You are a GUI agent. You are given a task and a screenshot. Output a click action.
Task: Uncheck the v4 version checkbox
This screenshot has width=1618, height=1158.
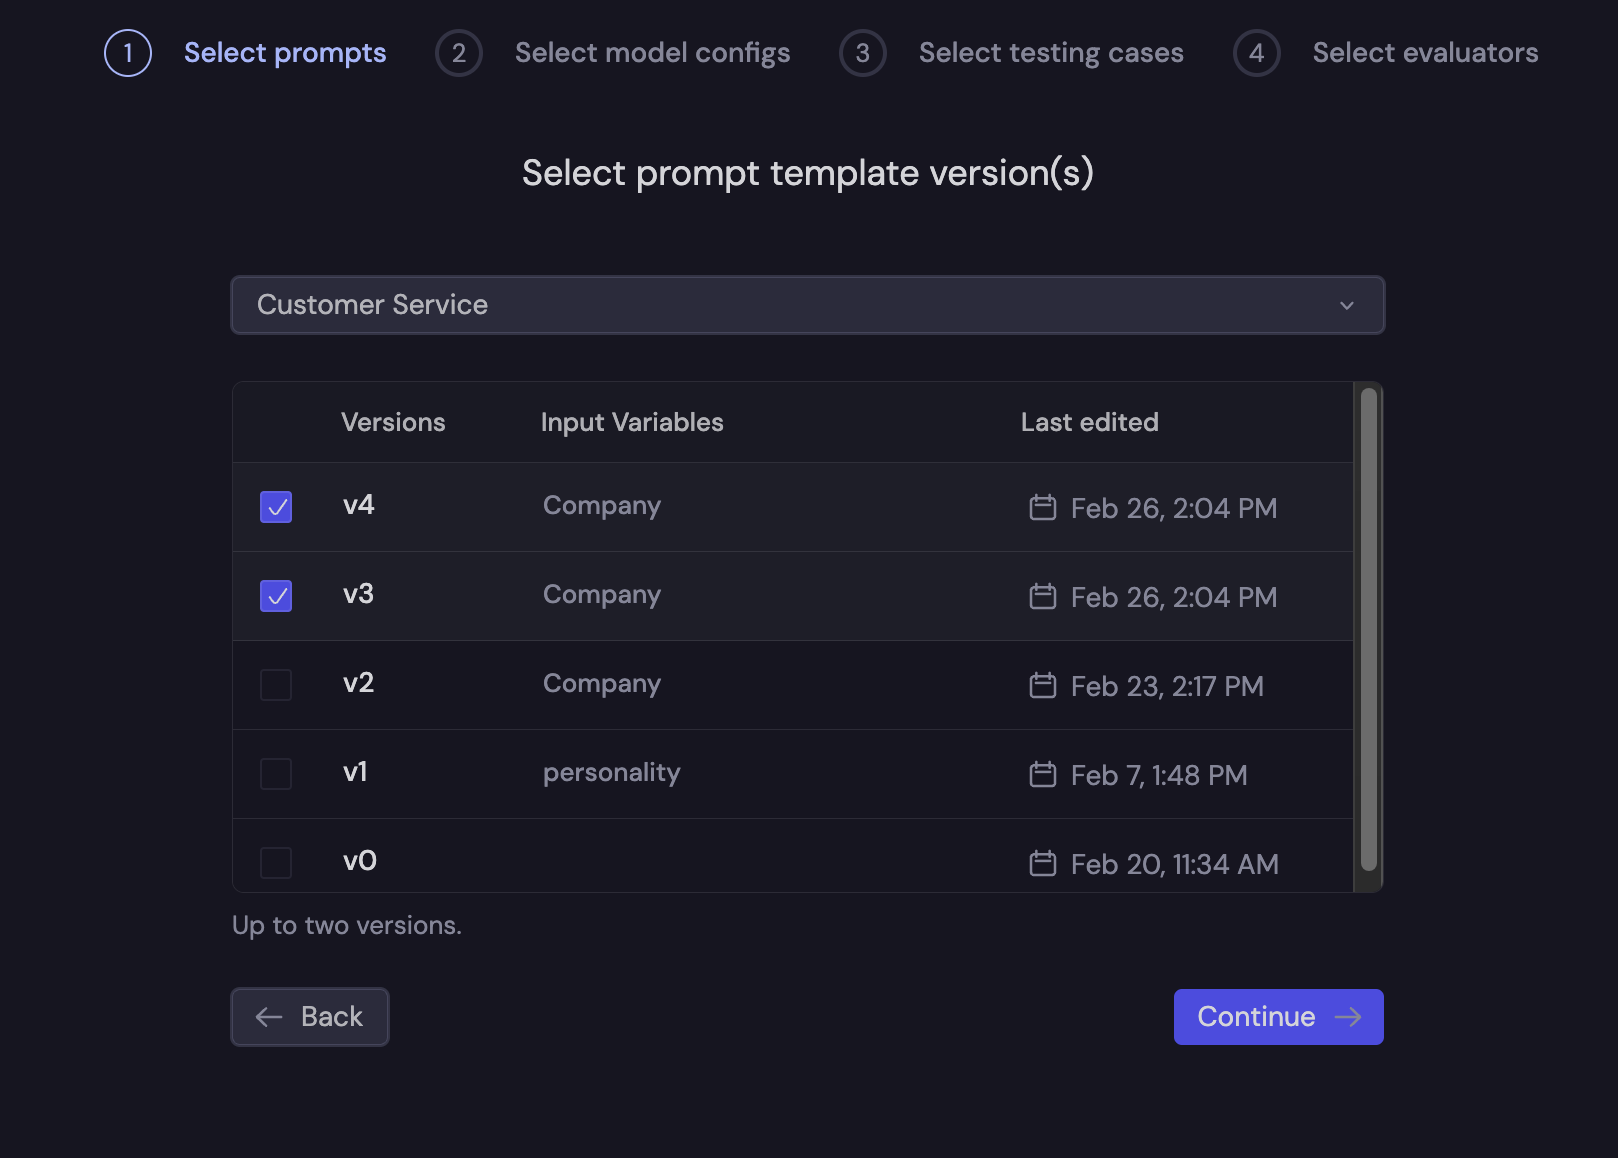(x=276, y=507)
